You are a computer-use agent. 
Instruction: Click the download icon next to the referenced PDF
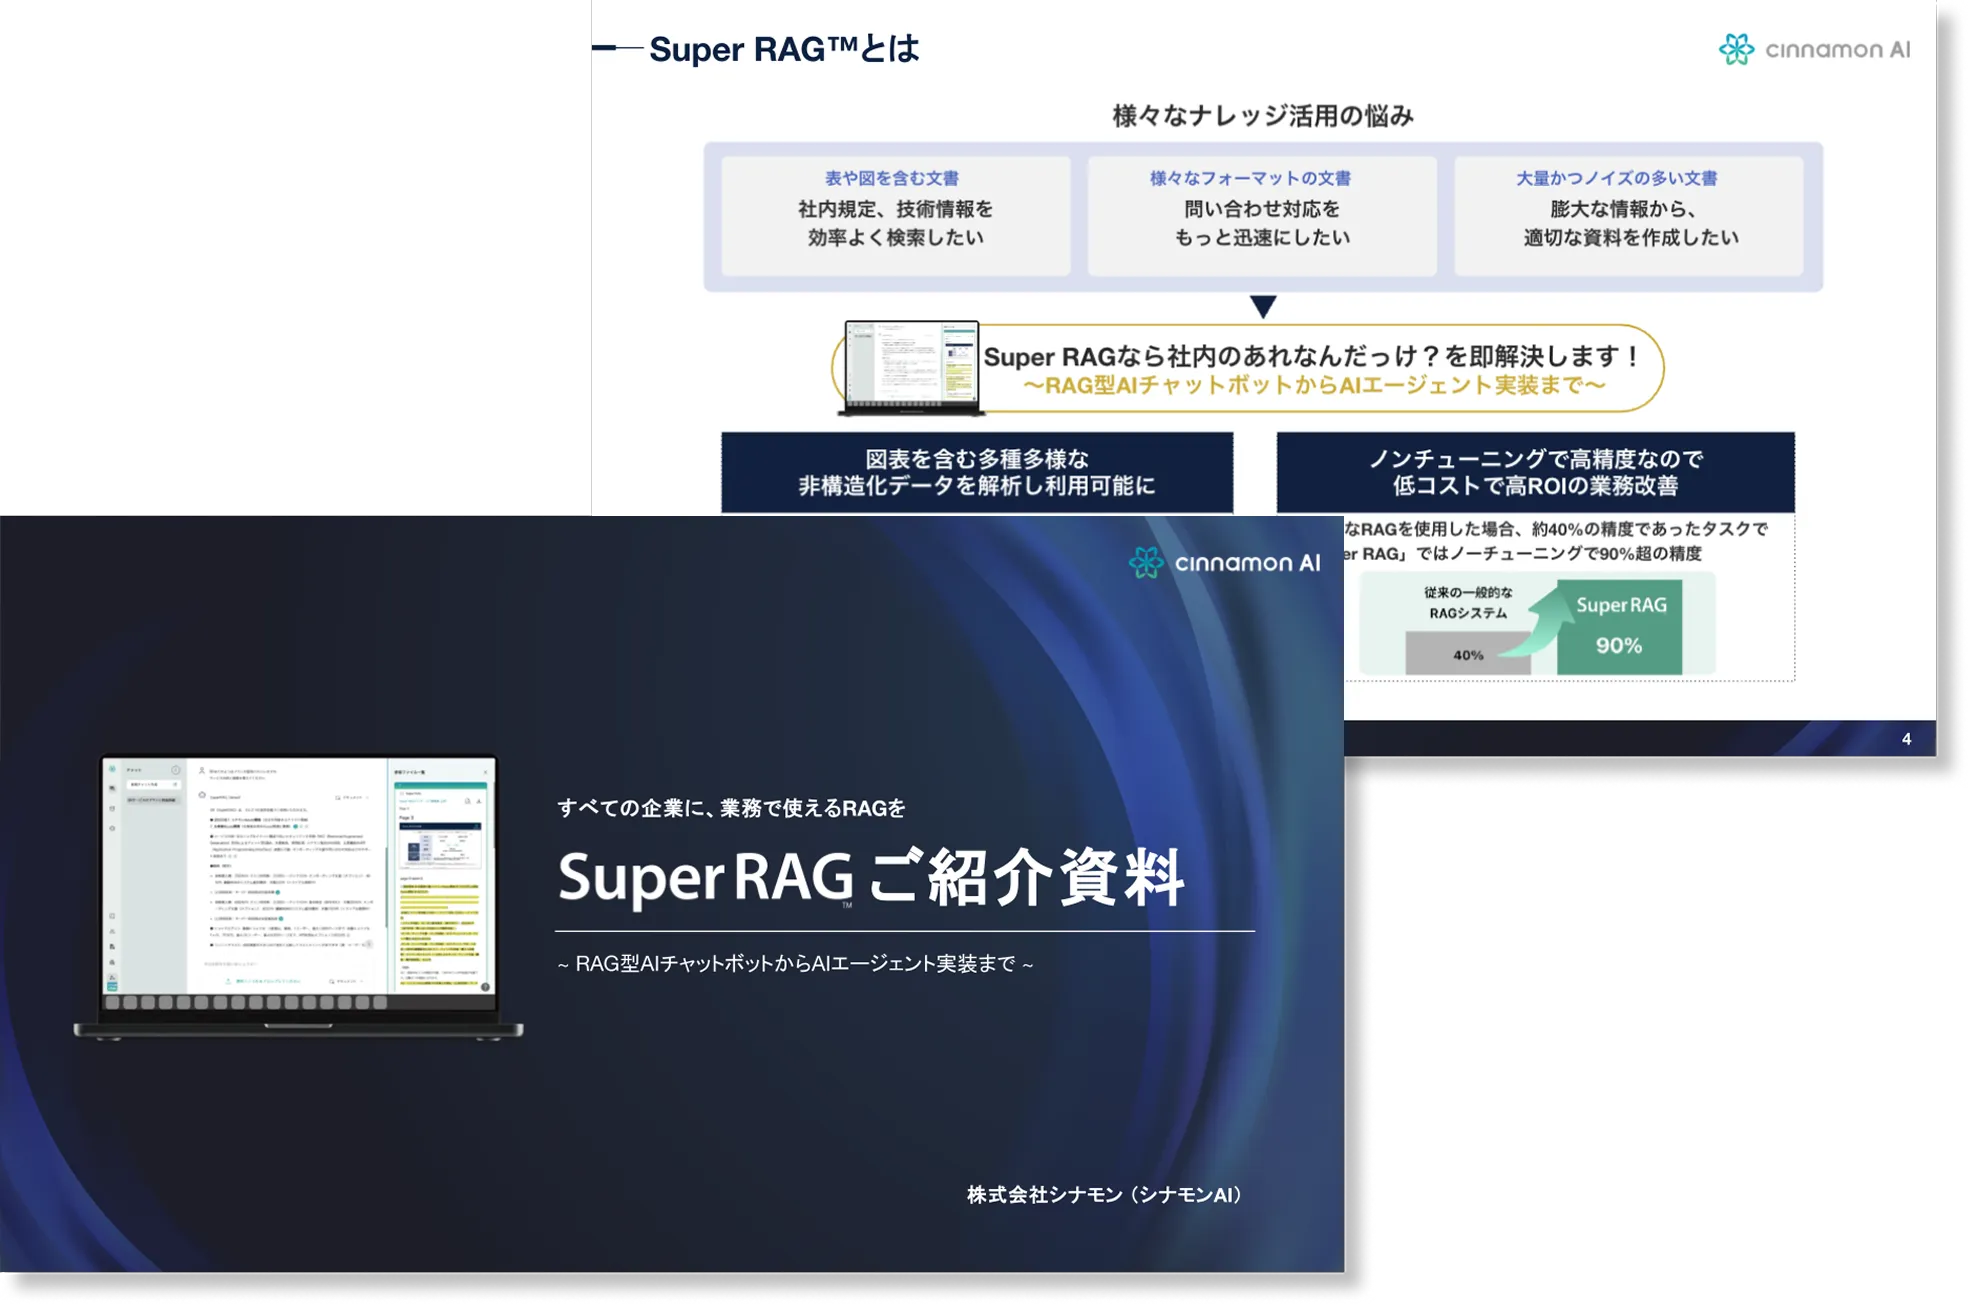pyautogui.click(x=466, y=801)
